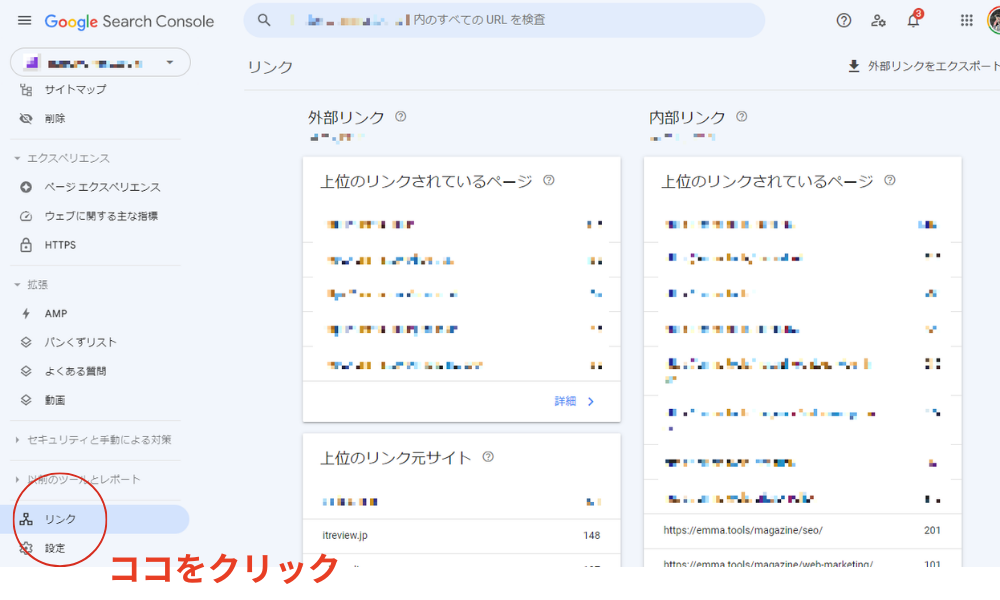Open the user management icon
The width and height of the screenshot is (1000, 600).
pos(878,20)
